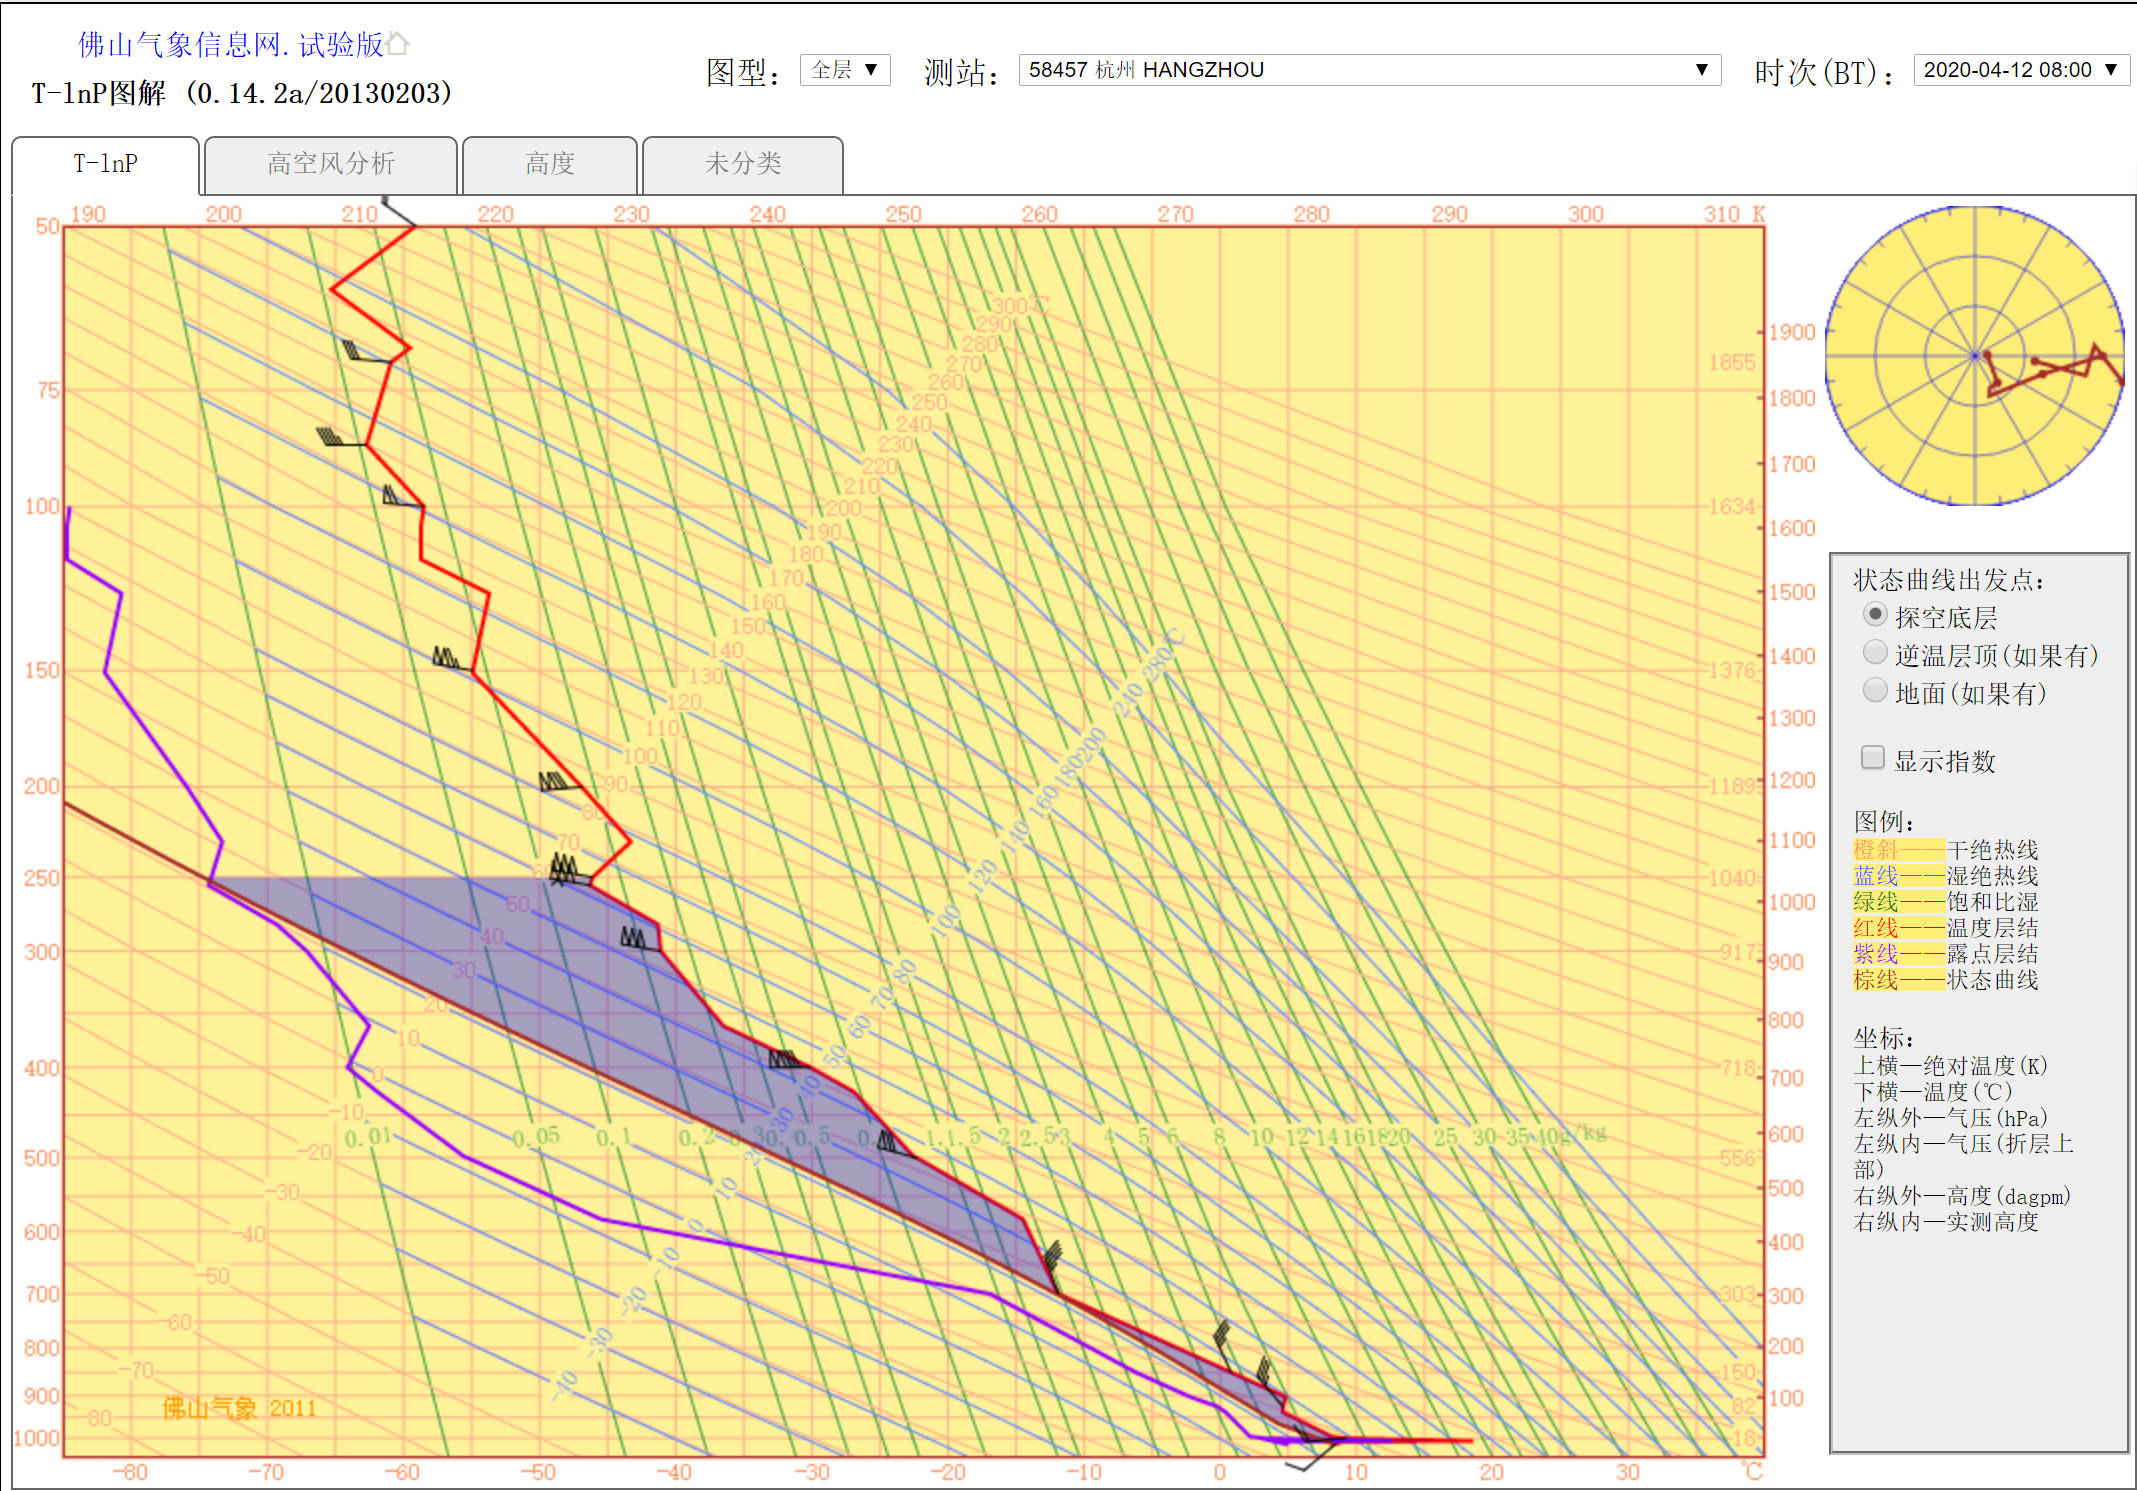Open the 未分类 tab
This screenshot has height=1491, width=2137.
click(x=742, y=165)
